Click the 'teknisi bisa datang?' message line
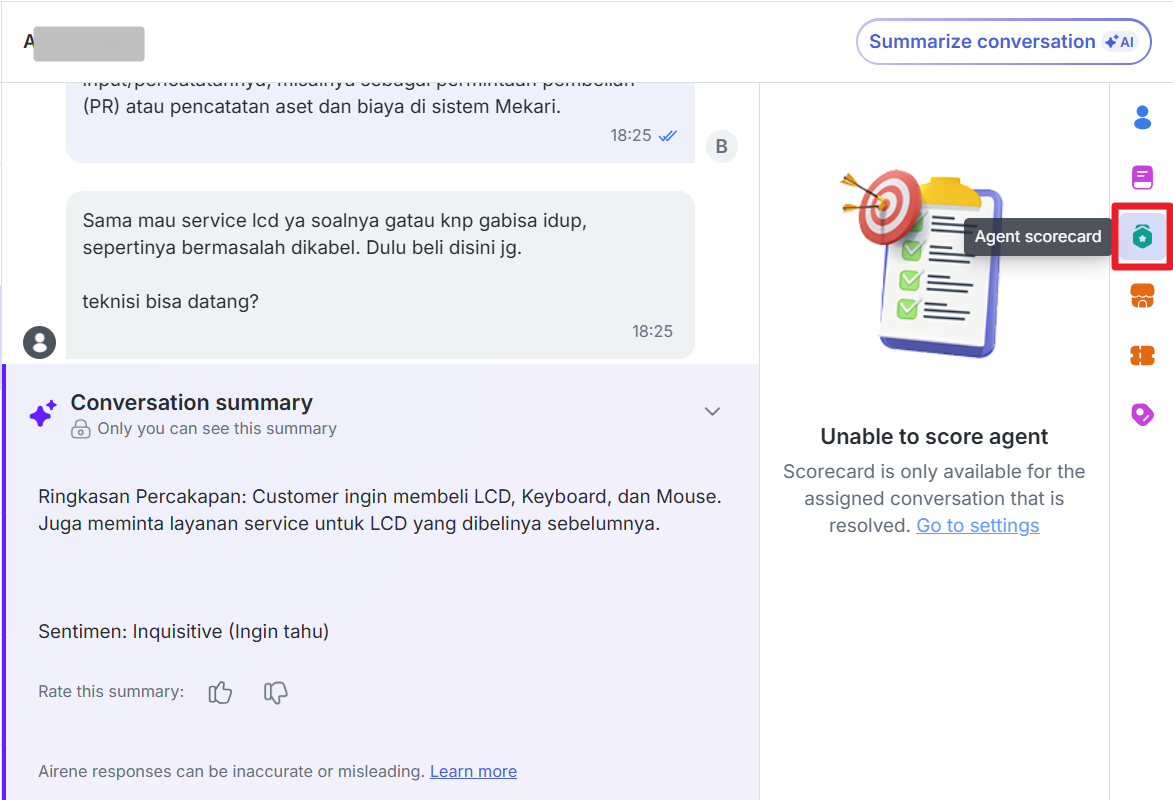 pos(171,302)
